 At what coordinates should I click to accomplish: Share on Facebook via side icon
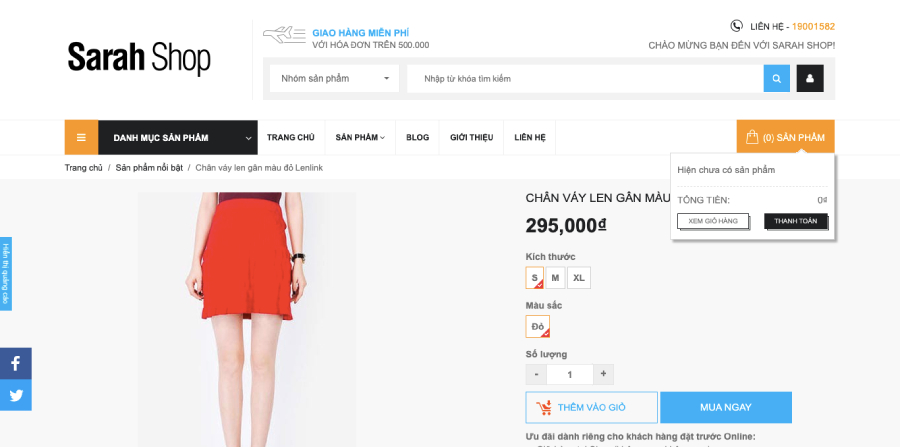pyautogui.click(x=16, y=363)
